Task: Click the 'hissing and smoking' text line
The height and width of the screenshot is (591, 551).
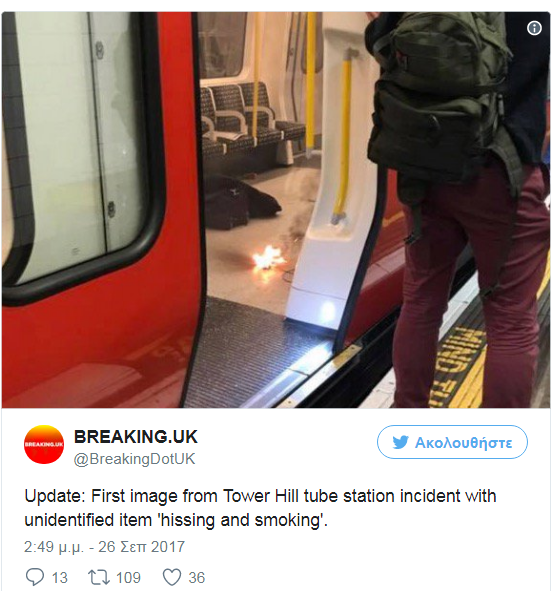Action: click(176, 520)
